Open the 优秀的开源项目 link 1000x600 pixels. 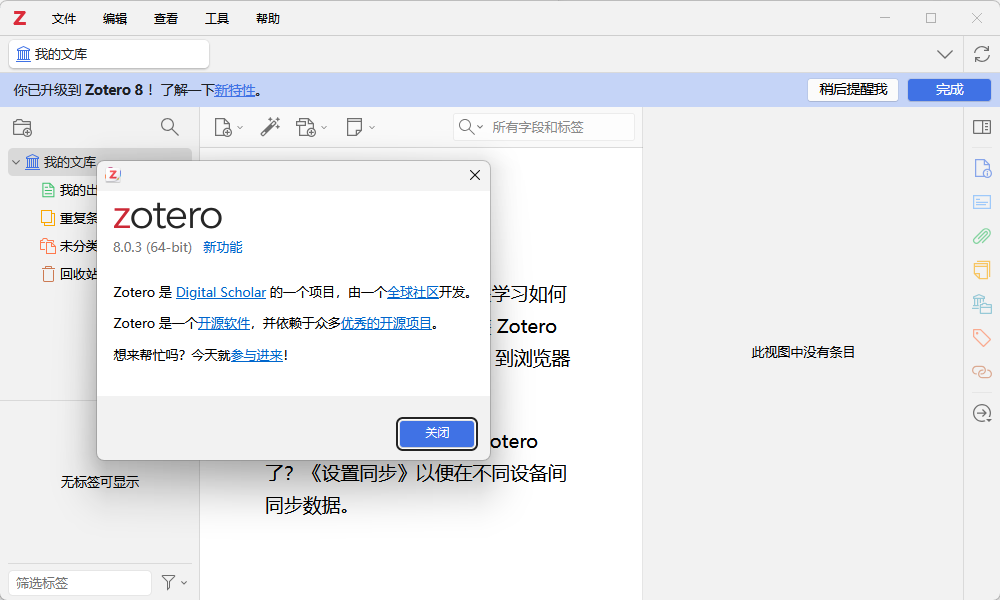pyautogui.click(x=386, y=323)
